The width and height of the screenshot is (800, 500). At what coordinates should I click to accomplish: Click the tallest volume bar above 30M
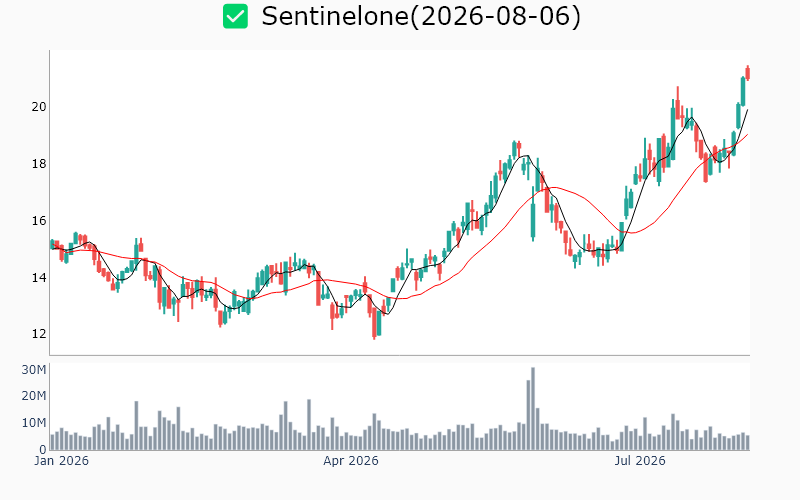coord(533,409)
